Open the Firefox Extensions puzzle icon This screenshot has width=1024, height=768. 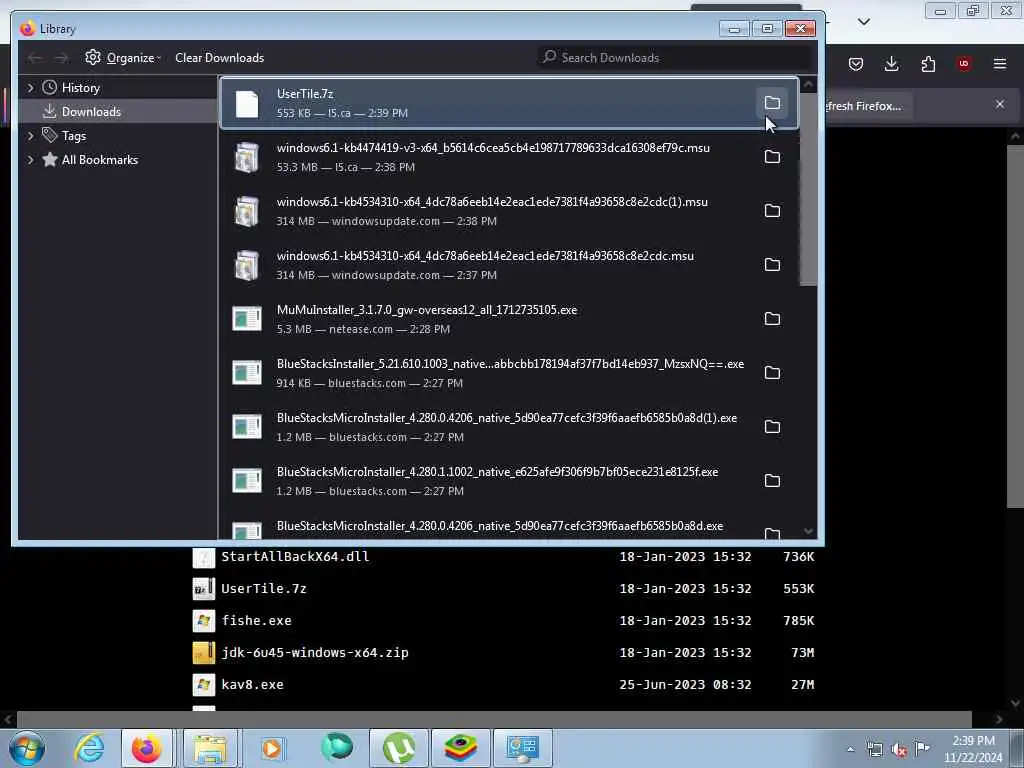[x=928, y=64]
